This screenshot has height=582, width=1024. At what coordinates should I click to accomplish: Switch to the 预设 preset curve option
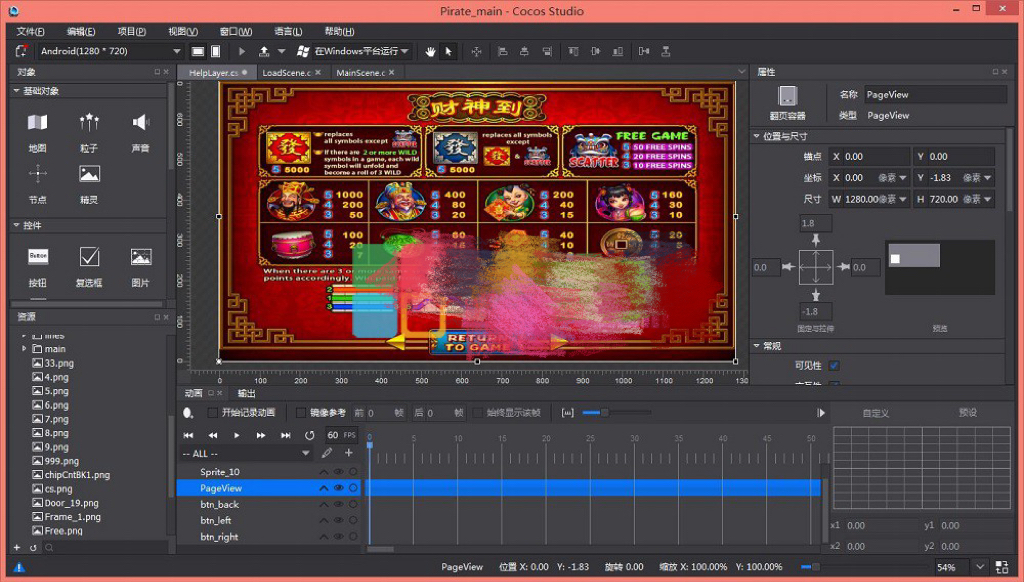tap(967, 413)
